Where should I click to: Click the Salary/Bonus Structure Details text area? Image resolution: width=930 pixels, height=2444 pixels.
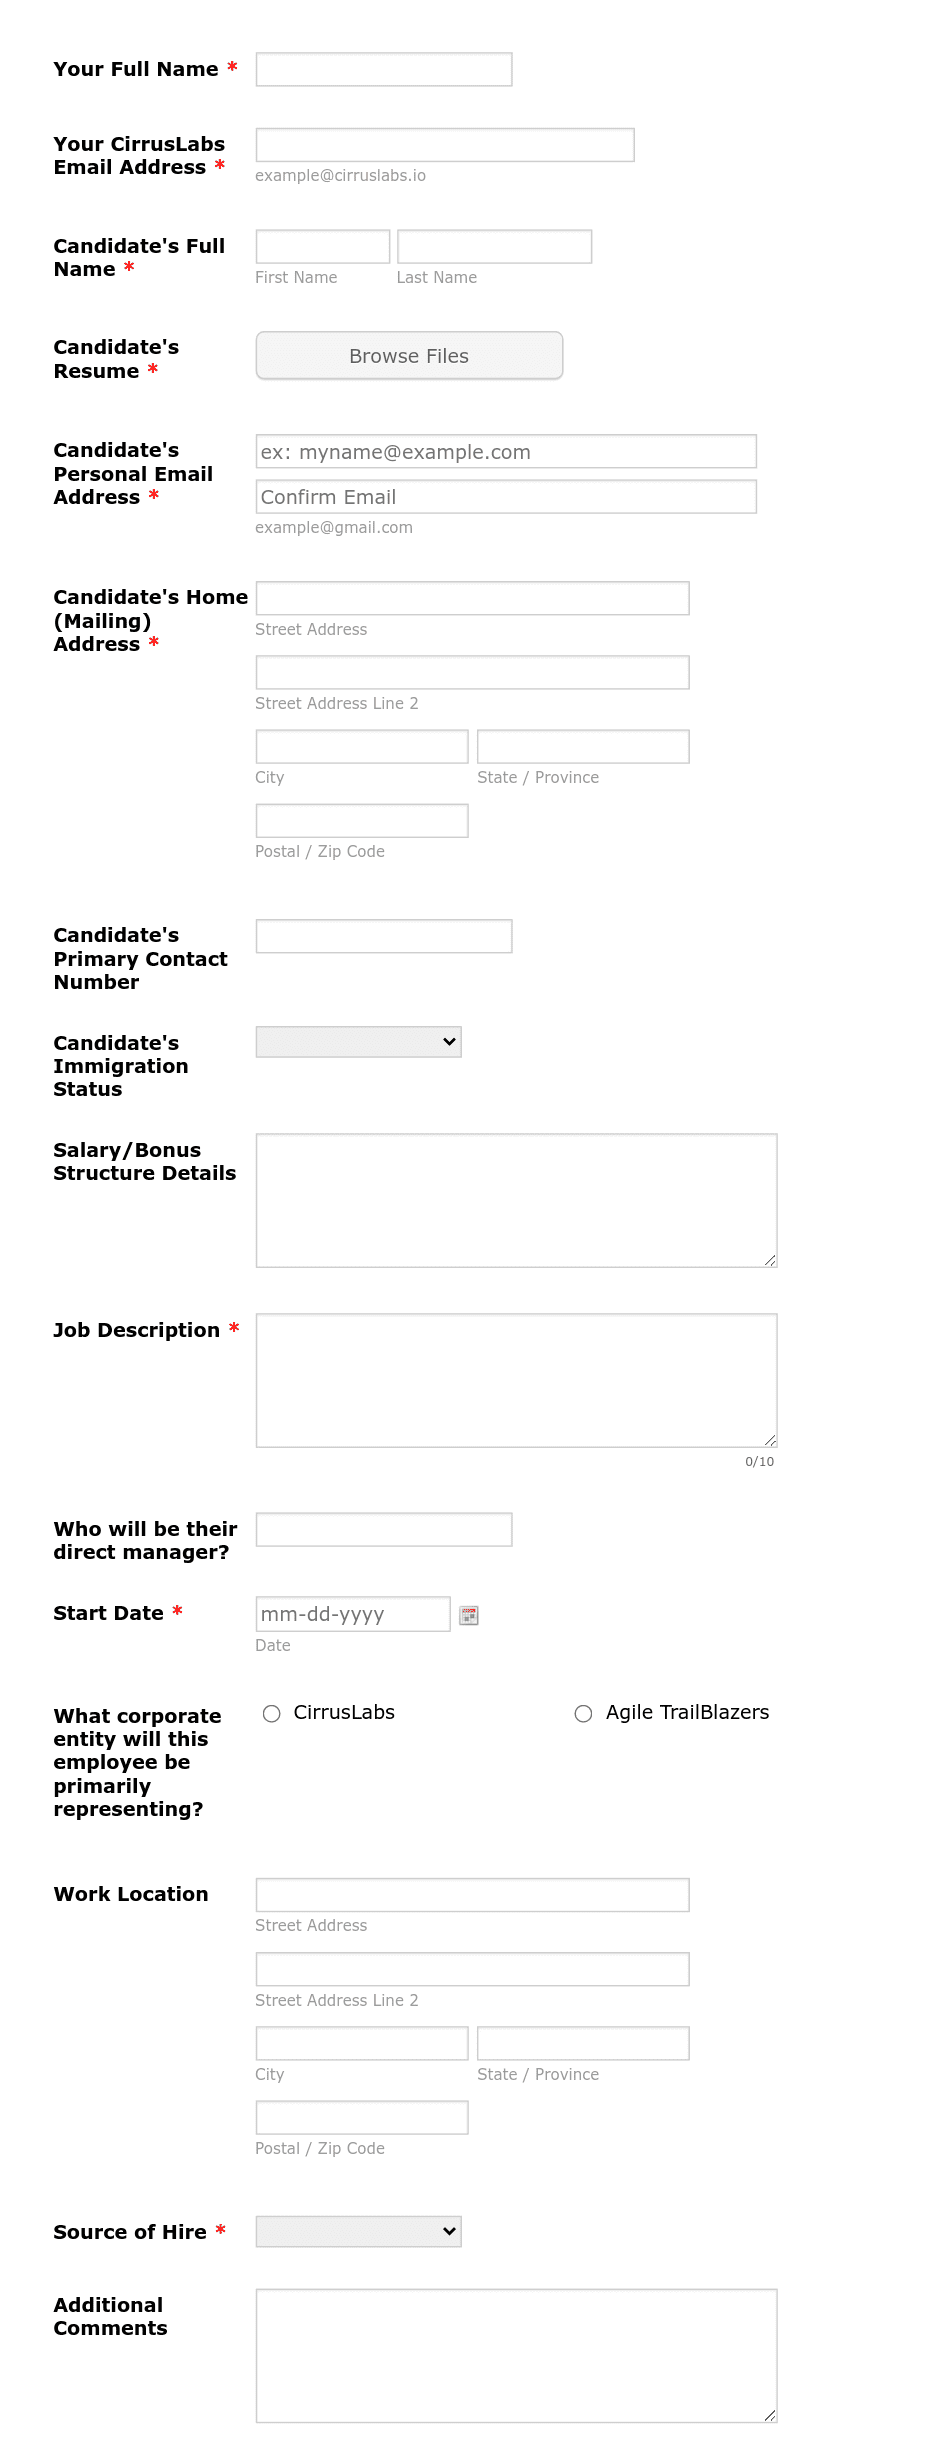coord(515,1198)
